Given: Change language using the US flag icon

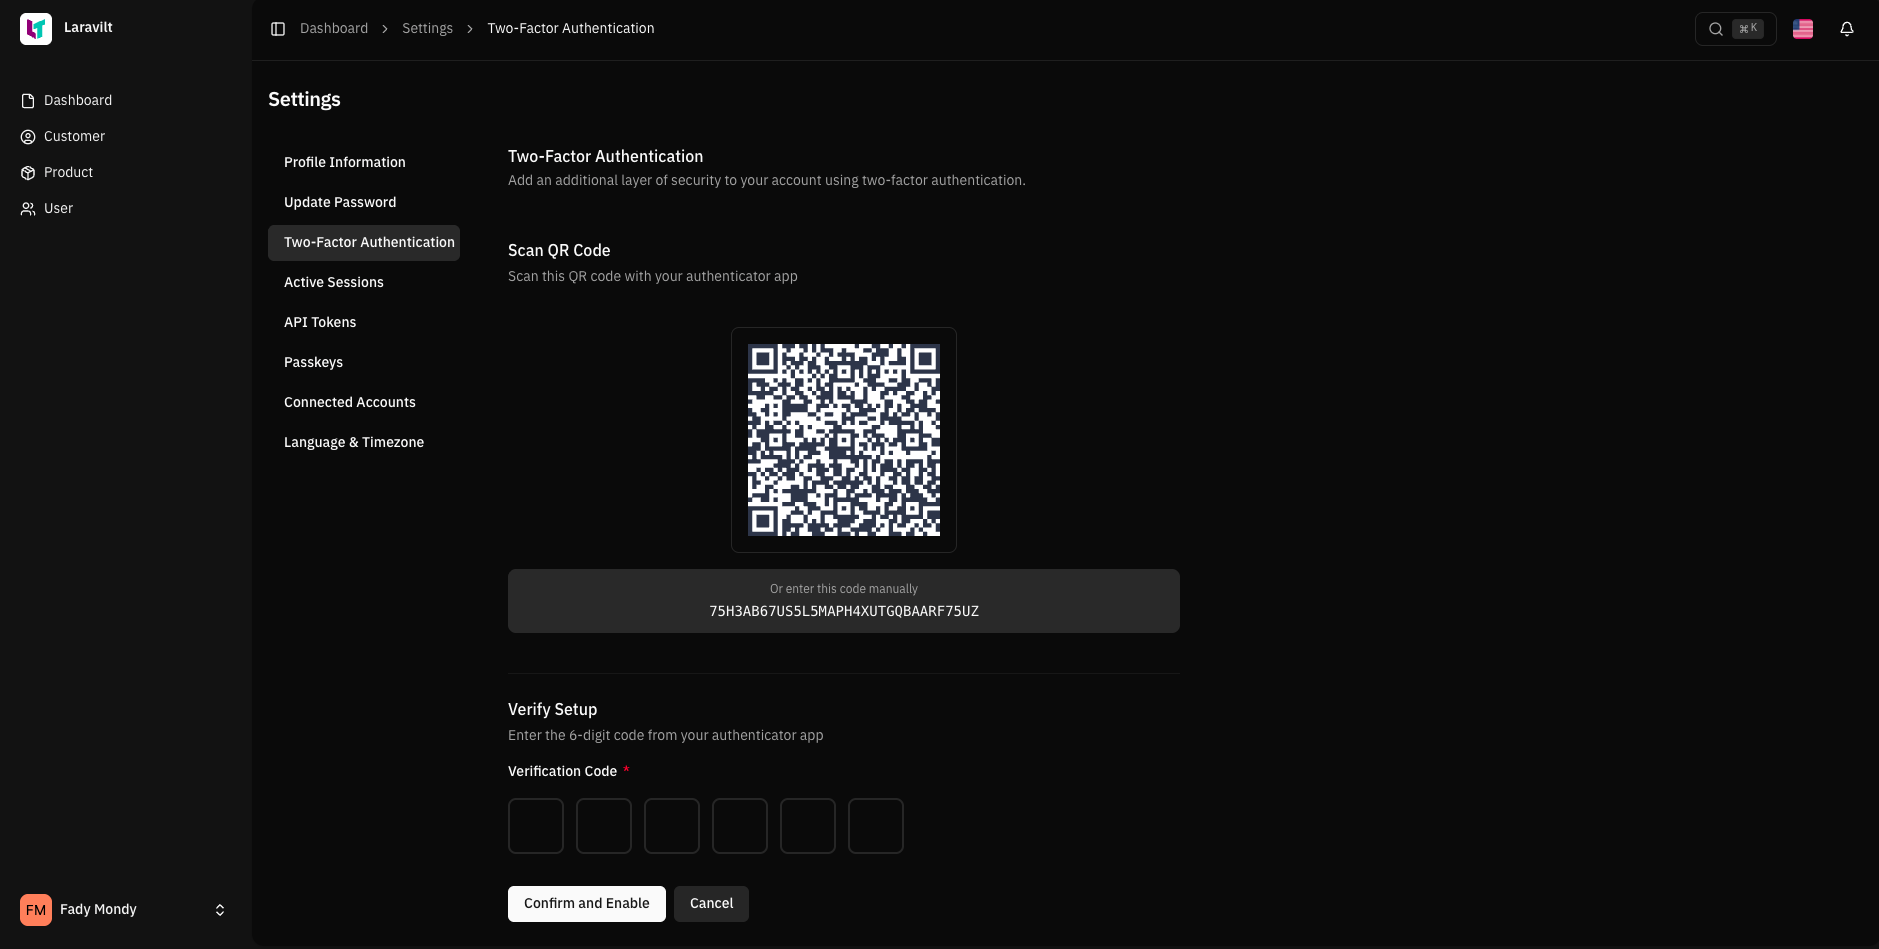Looking at the screenshot, I should click(x=1802, y=29).
